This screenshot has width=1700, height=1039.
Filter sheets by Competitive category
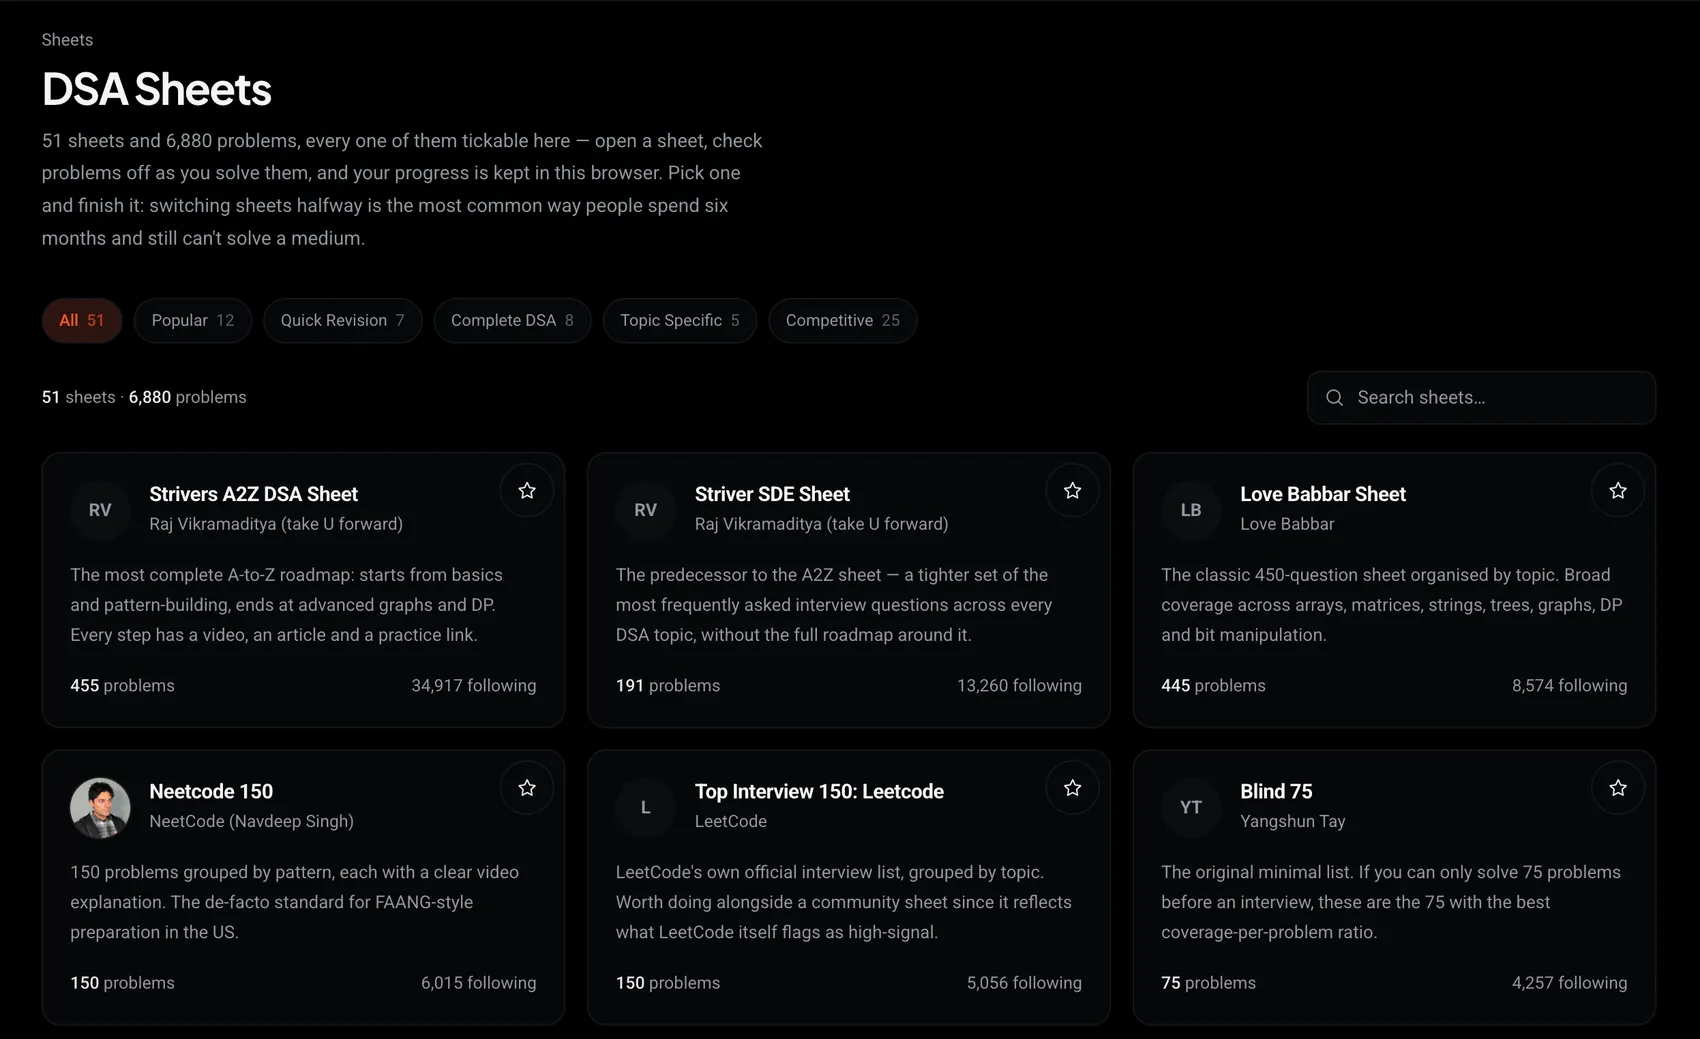click(x=843, y=321)
